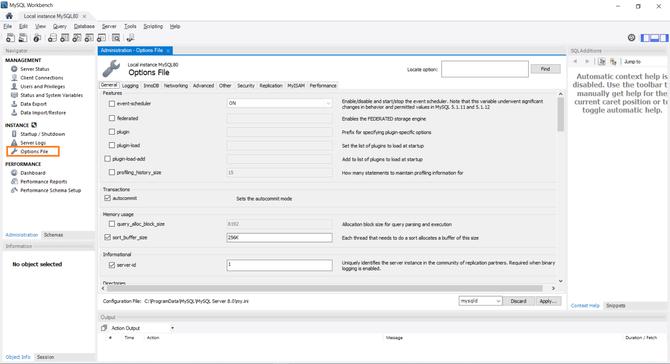Screen dimensions: 670x364
Task: Click the Action Output copy icon
Action: (x=104, y=328)
